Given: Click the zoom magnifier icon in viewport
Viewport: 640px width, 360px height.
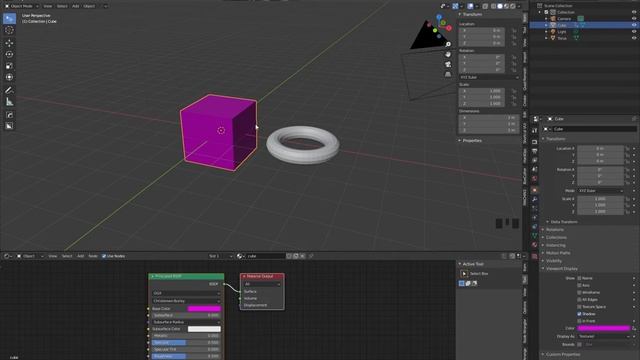Looking at the screenshot, I should (x=448, y=44).
